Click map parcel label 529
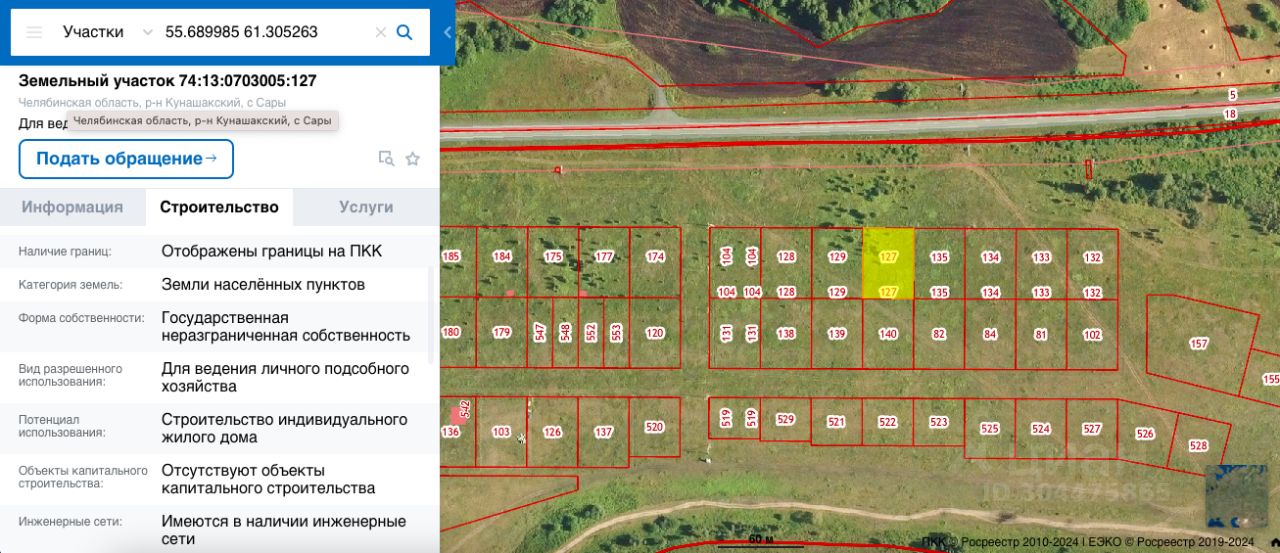Viewport: 1280px width, 553px height. pos(786,420)
